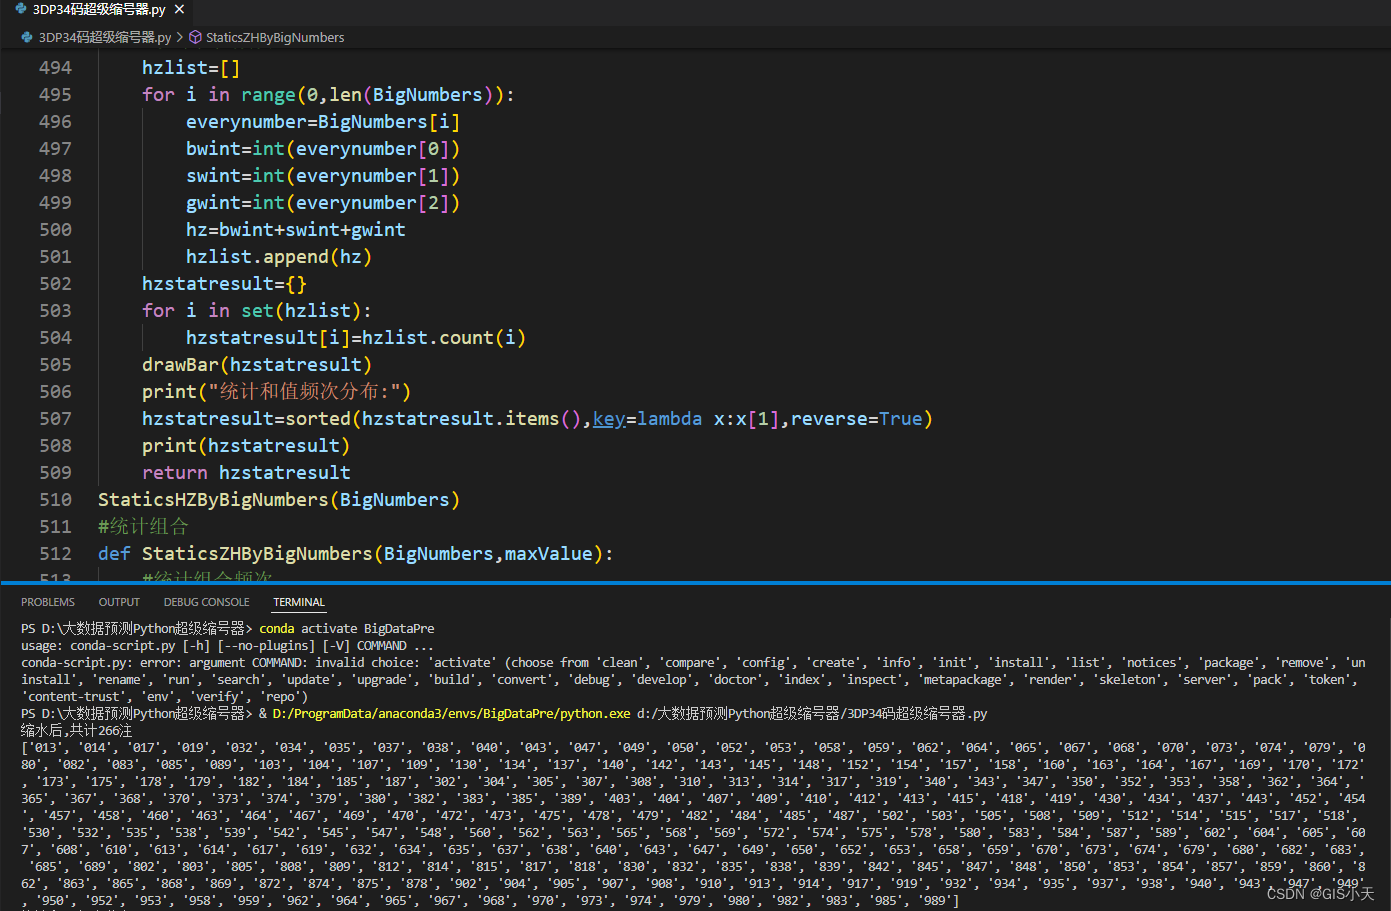Click the '缩水后,共计266注' terminal output line

pyautogui.click(x=76, y=731)
